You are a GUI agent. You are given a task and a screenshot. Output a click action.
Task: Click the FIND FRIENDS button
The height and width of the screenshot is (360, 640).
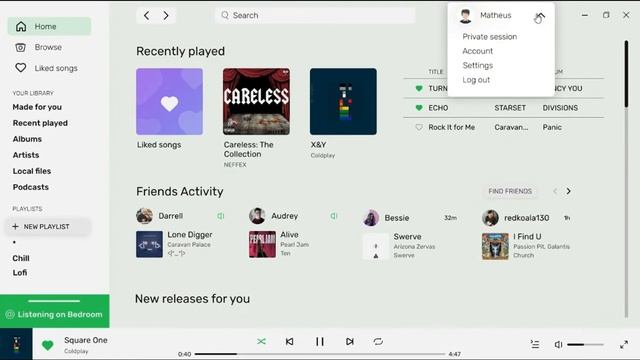pyautogui.click(x=510, y=191)
